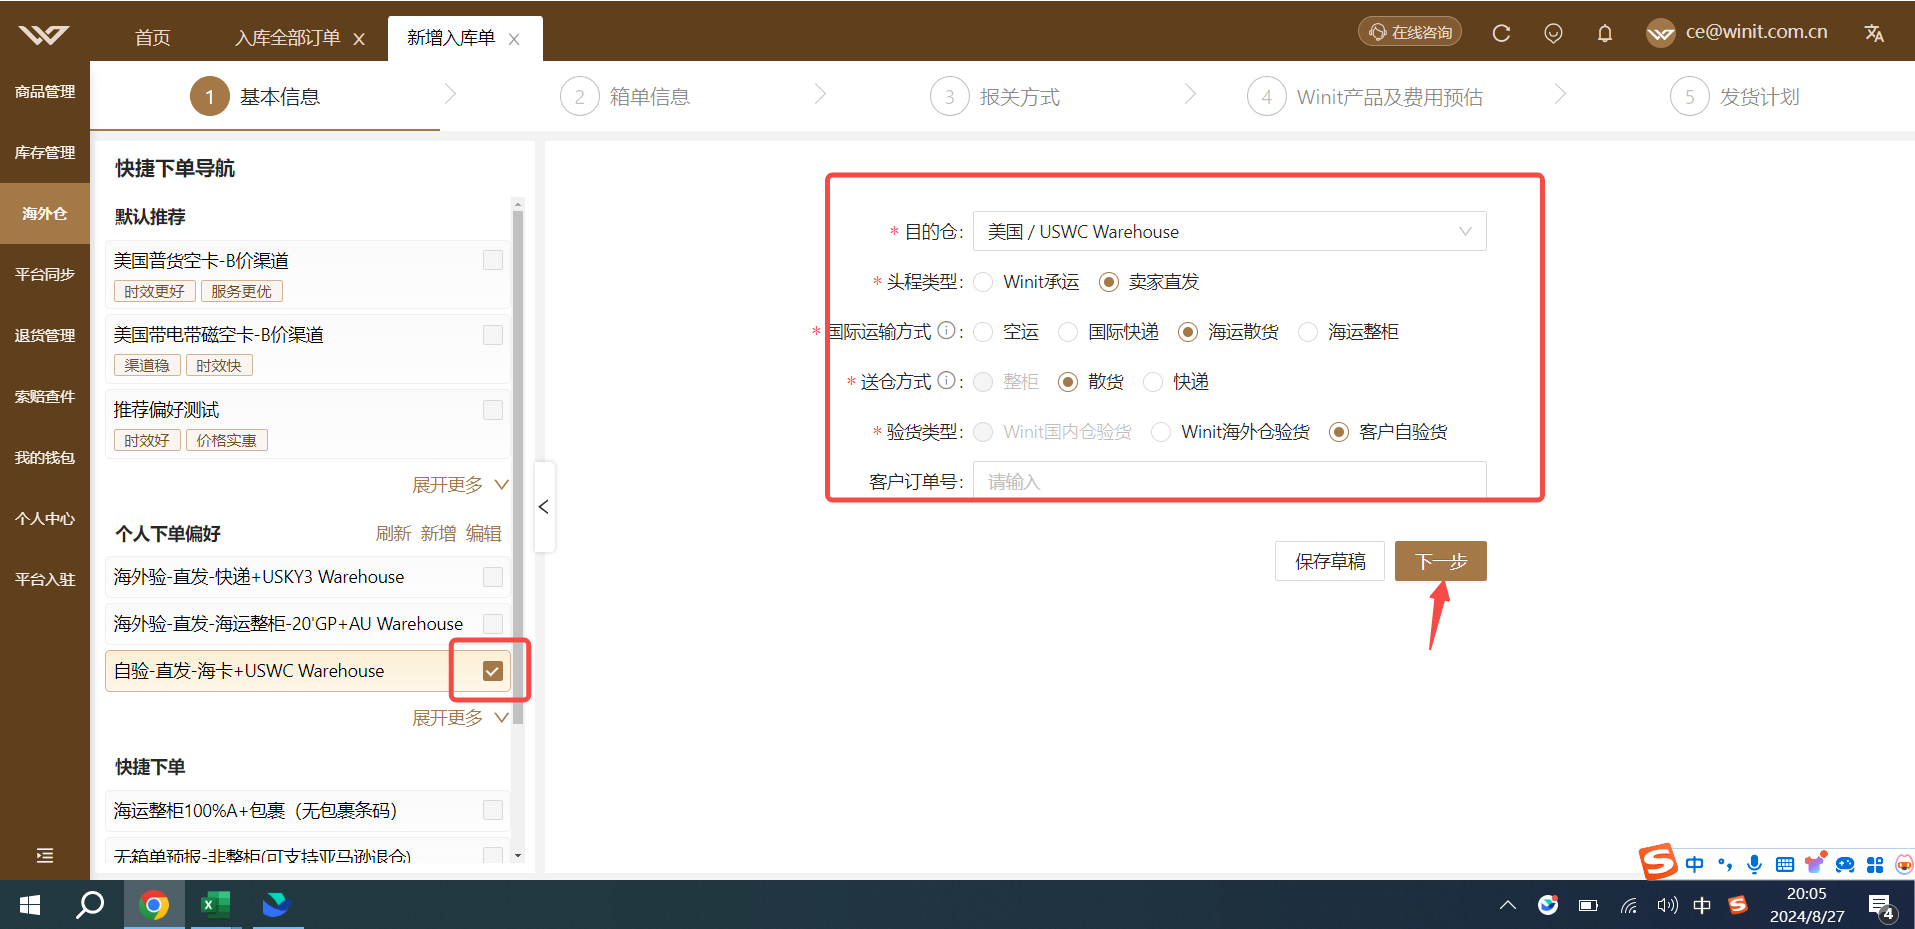Go to step 5 发货计划

pos(1735,97)
